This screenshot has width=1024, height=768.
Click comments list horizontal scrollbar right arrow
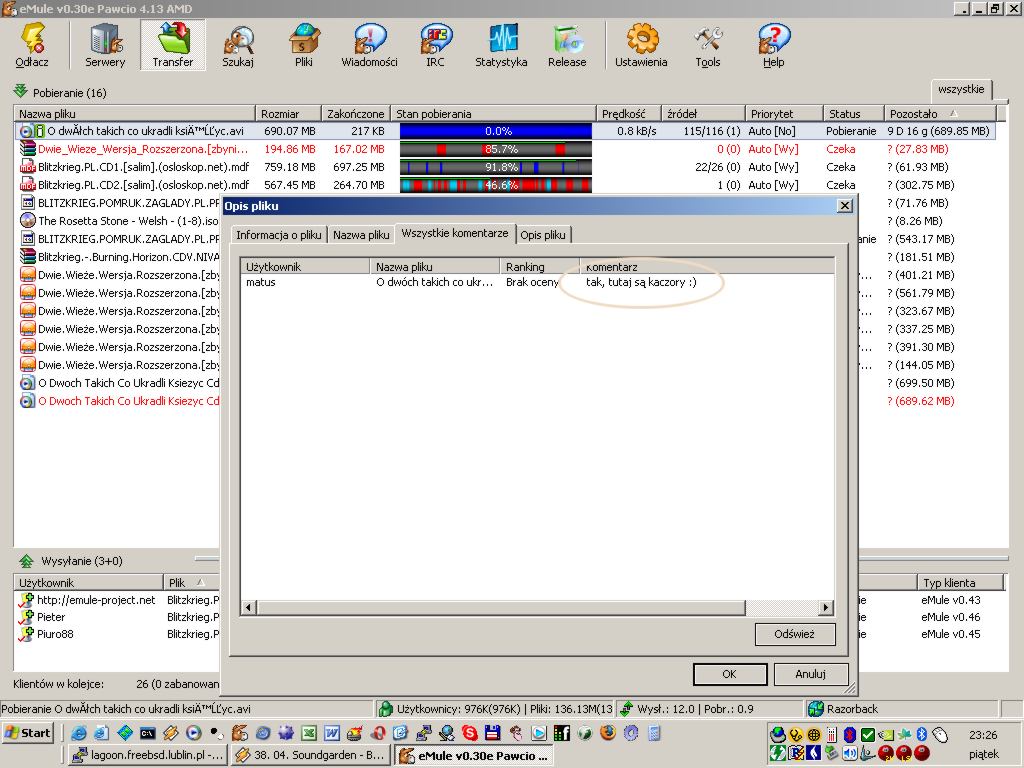pos(826,607)
